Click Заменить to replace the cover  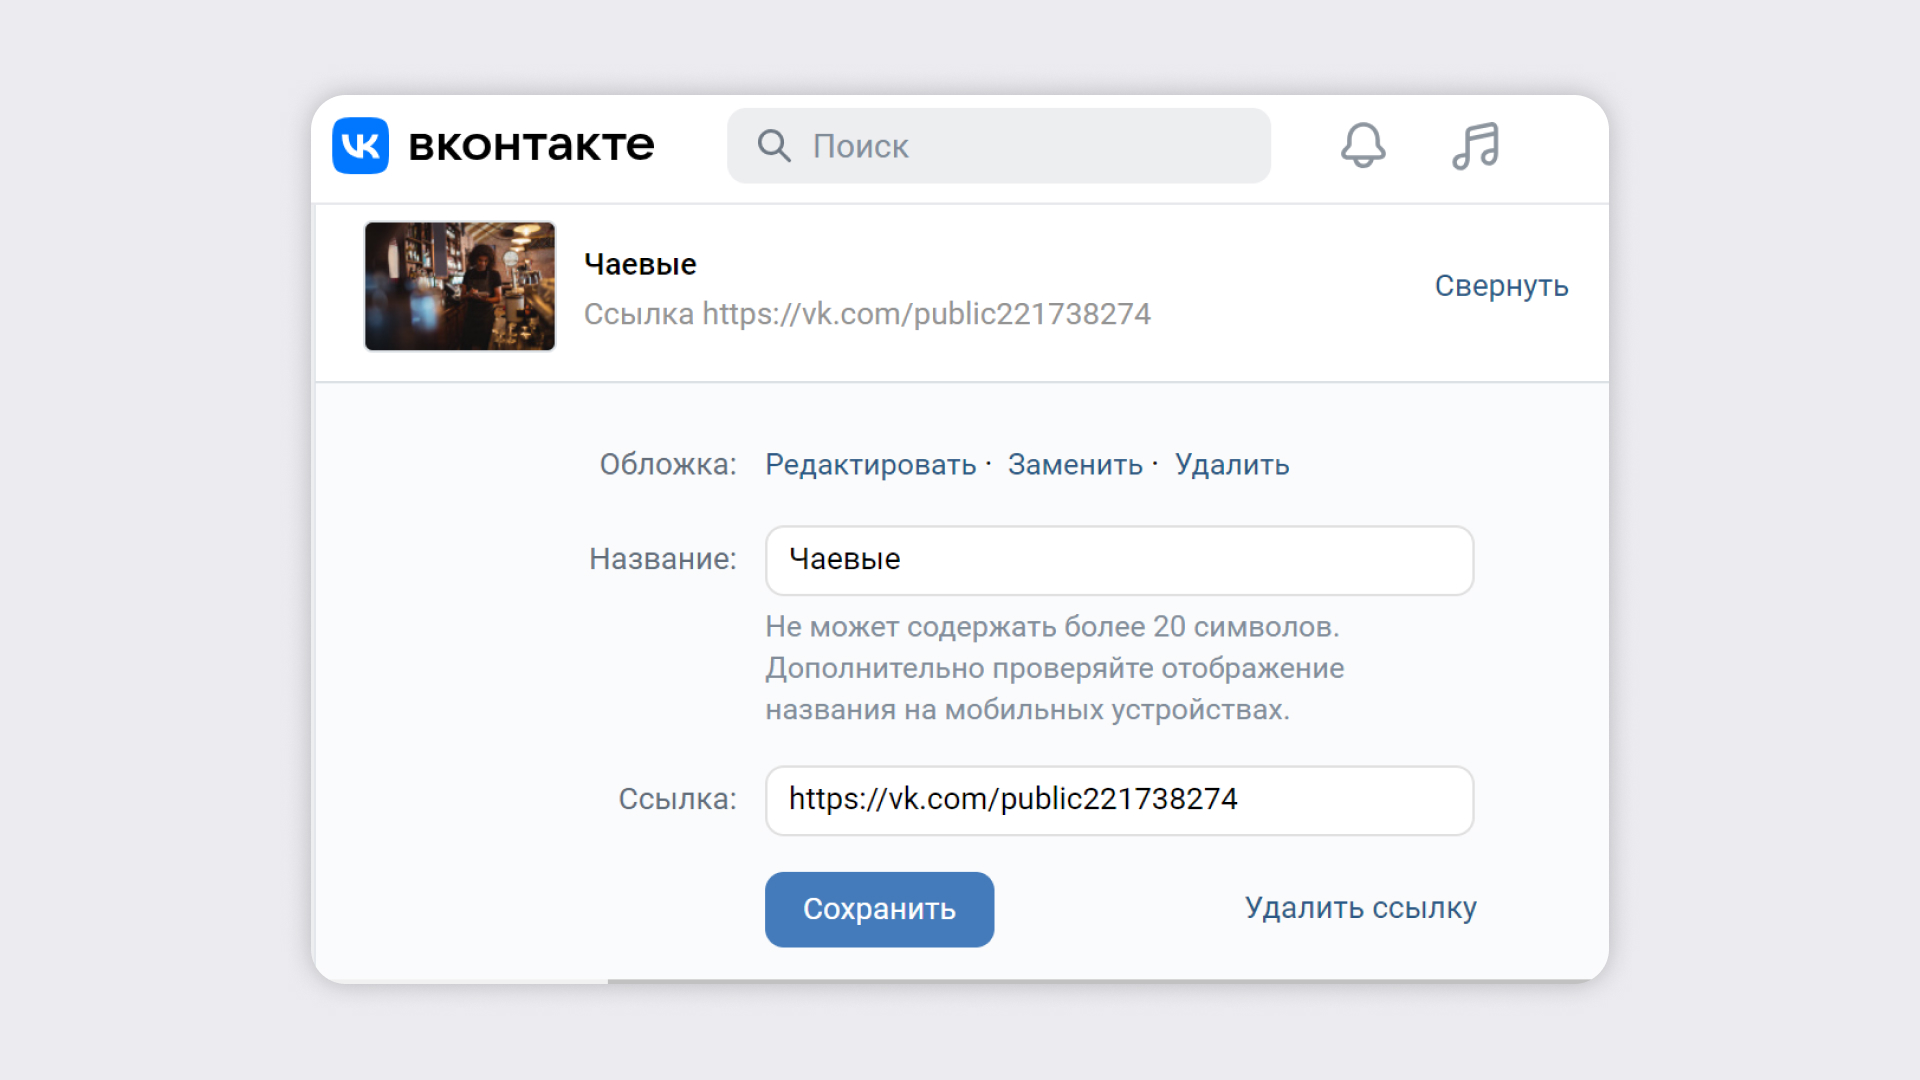pos(1075,465)
